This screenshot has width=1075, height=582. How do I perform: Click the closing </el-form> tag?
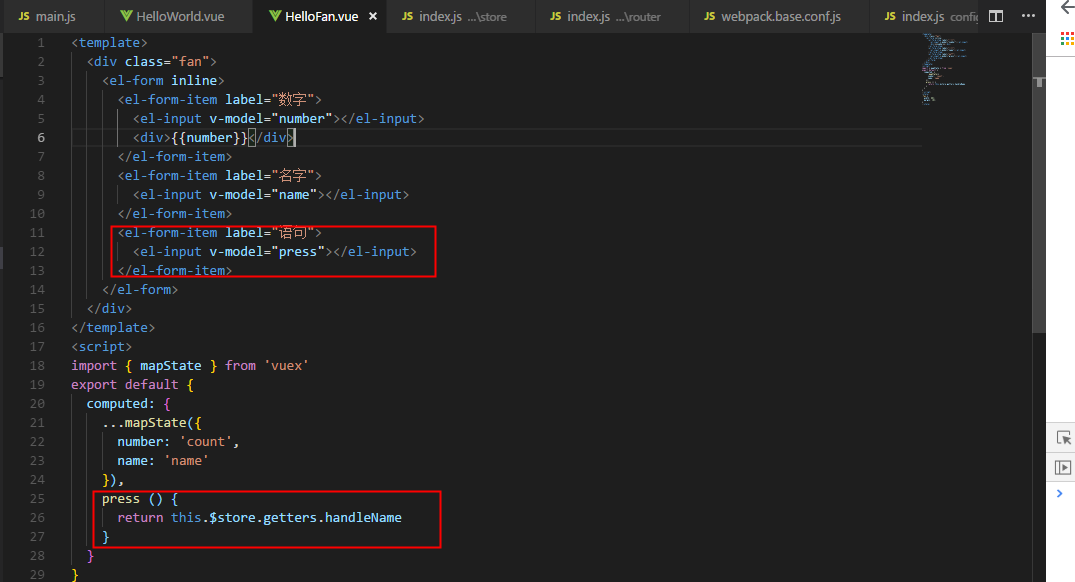click(x=140, y=289)
